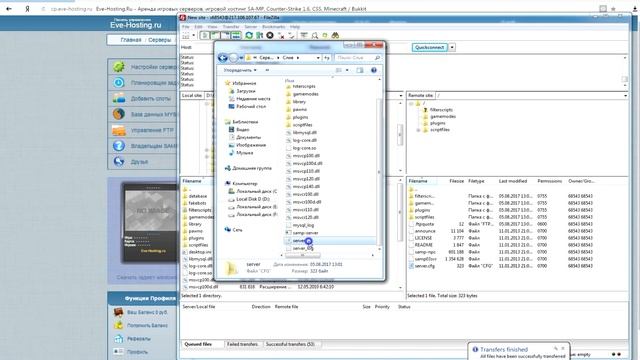Open Пополнить баланс link
Screen dimensions: 640x360
tap(147, 325)
